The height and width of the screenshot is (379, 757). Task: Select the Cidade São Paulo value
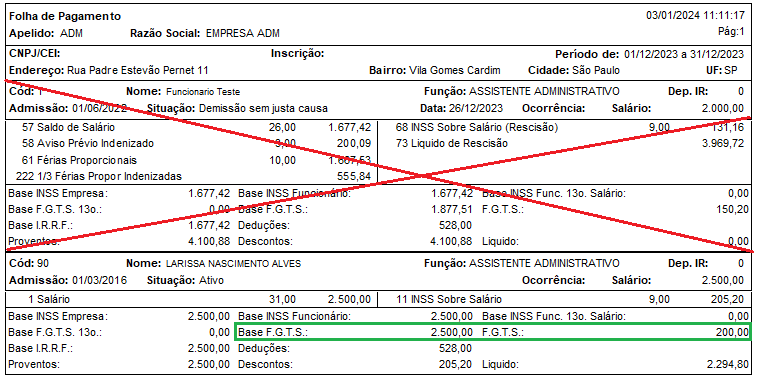[574, 70]
